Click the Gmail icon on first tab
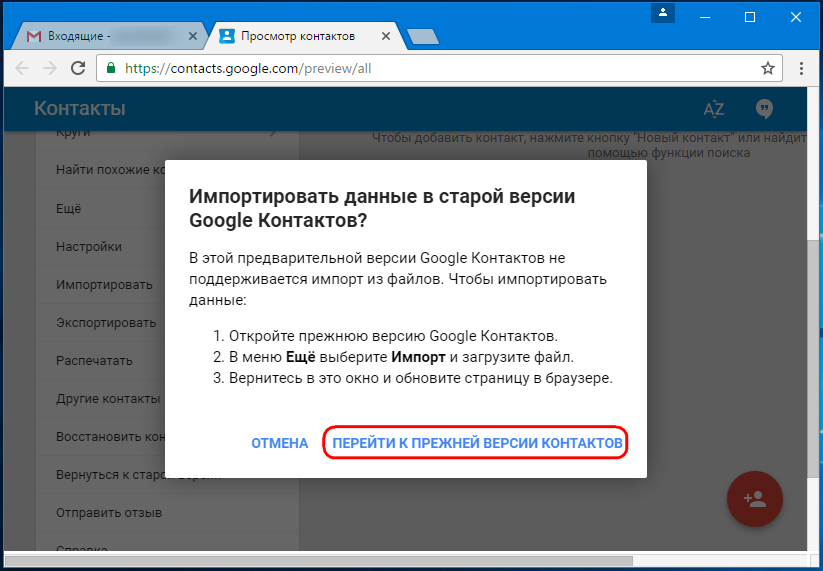The height and width of the screenshot is (571, 823). pyautogui.click(x=34, y=36)
